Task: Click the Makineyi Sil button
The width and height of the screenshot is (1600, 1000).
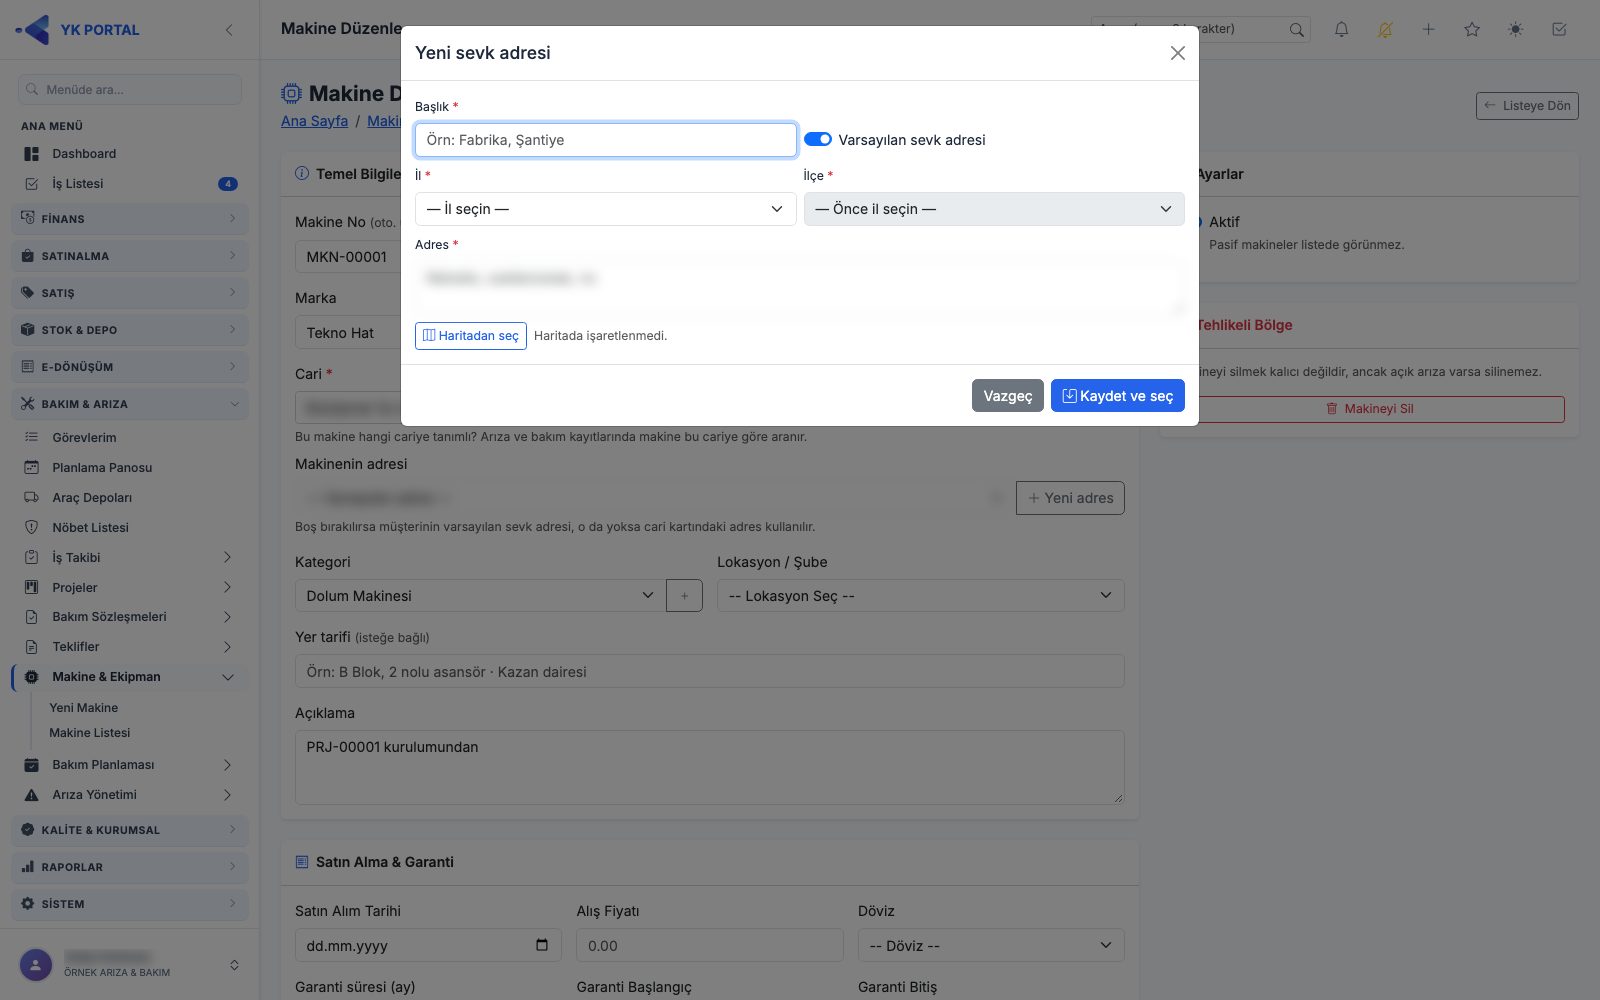Action: point(1370,409)
